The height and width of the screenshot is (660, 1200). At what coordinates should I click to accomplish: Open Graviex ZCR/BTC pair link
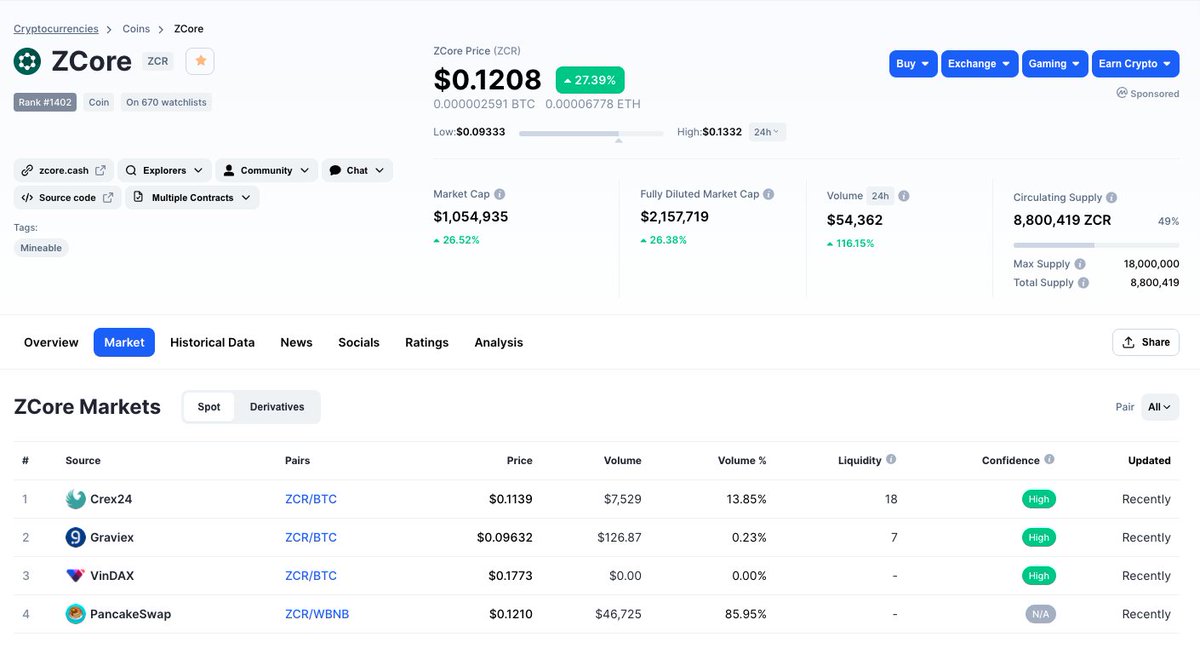pos(311,537)
